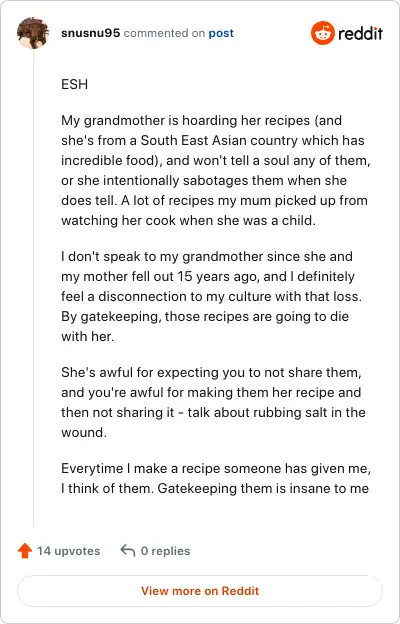Follow the blue "post" link

pos(221,33)
